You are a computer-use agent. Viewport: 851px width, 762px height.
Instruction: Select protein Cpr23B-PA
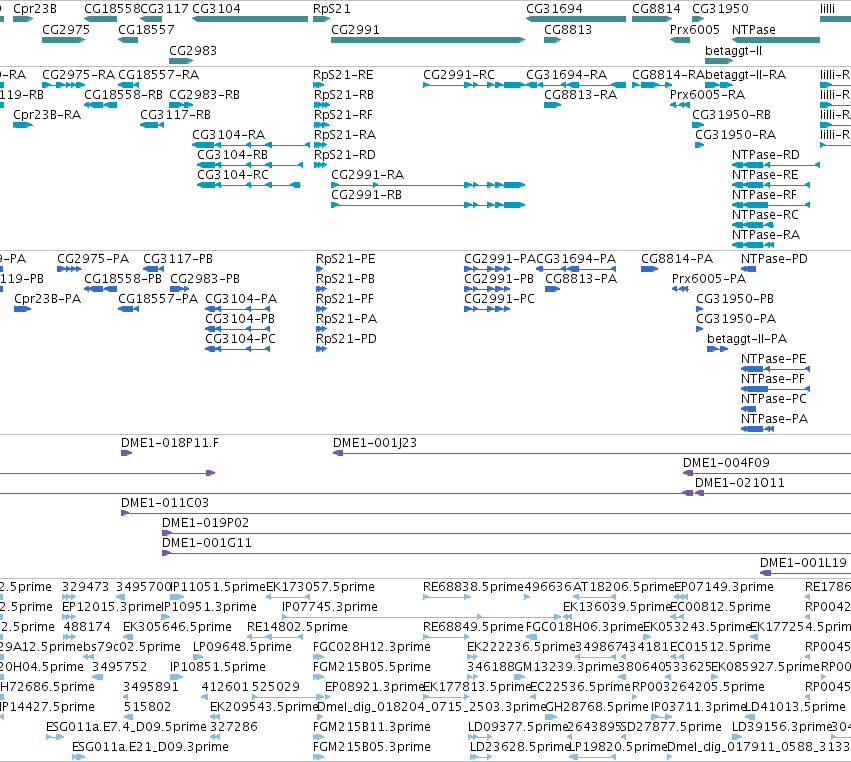pyautogui.click(x=22, y=309)
